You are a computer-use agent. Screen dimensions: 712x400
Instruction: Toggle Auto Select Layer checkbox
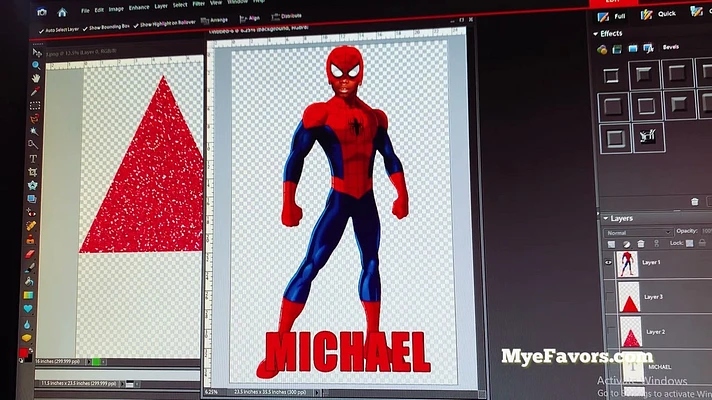[x=41, y=31]
